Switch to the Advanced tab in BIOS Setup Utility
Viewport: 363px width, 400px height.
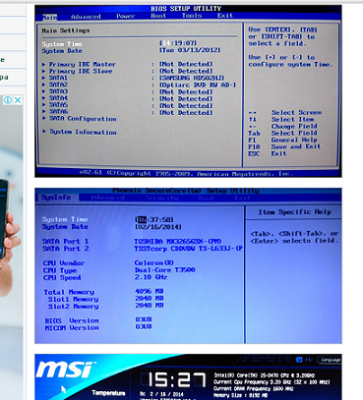point(86,17)
